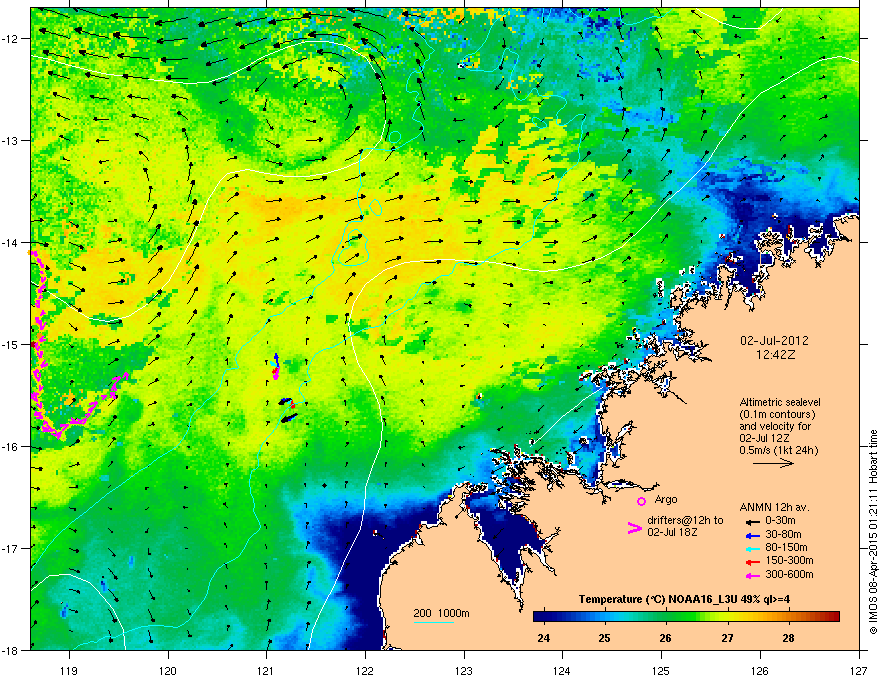Screen dimensions: 880x680
Task: Click the '80-150m' depth label
Action: point(786,548)
